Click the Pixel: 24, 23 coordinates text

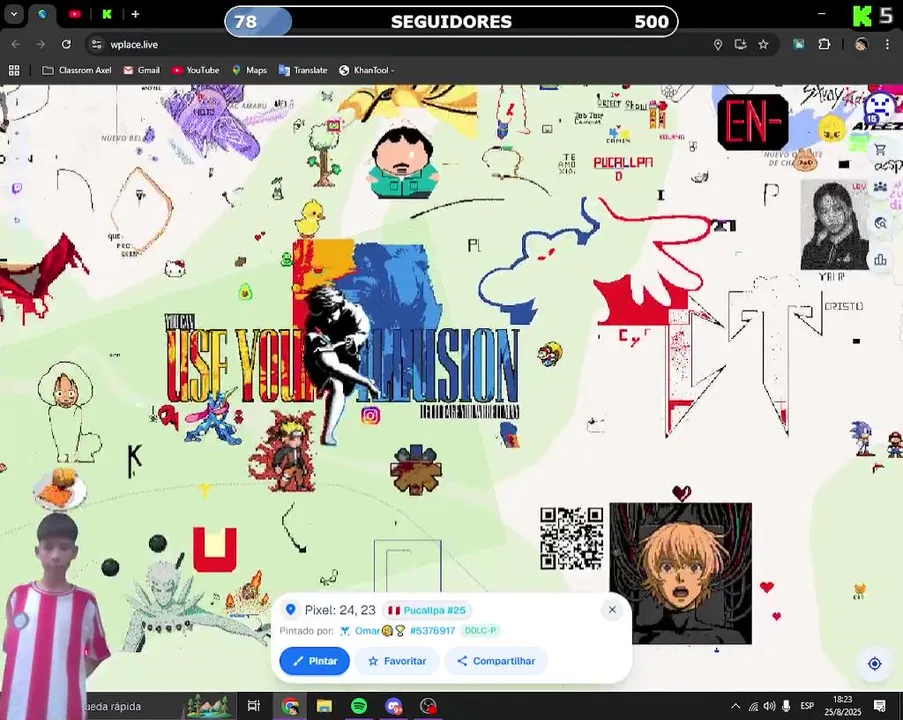click(340, 610)
